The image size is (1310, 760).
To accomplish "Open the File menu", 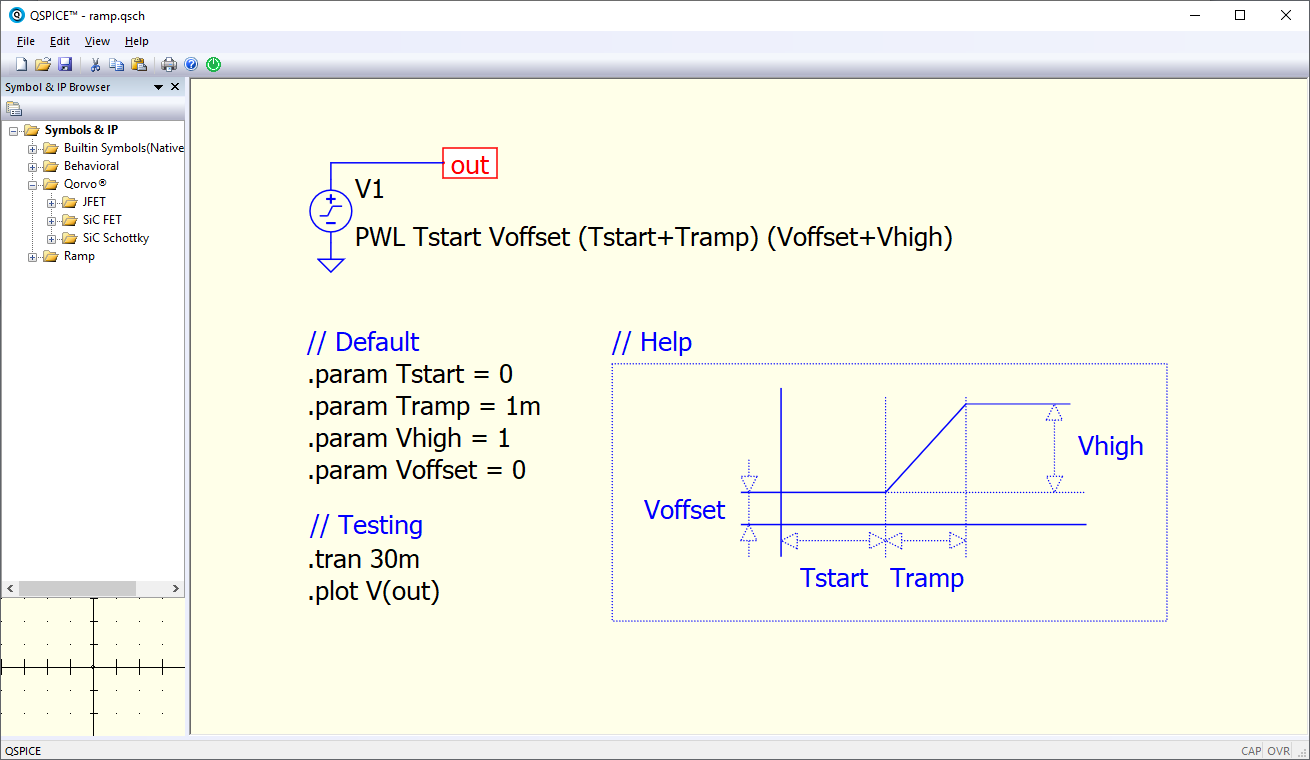I will click(26, 41).
